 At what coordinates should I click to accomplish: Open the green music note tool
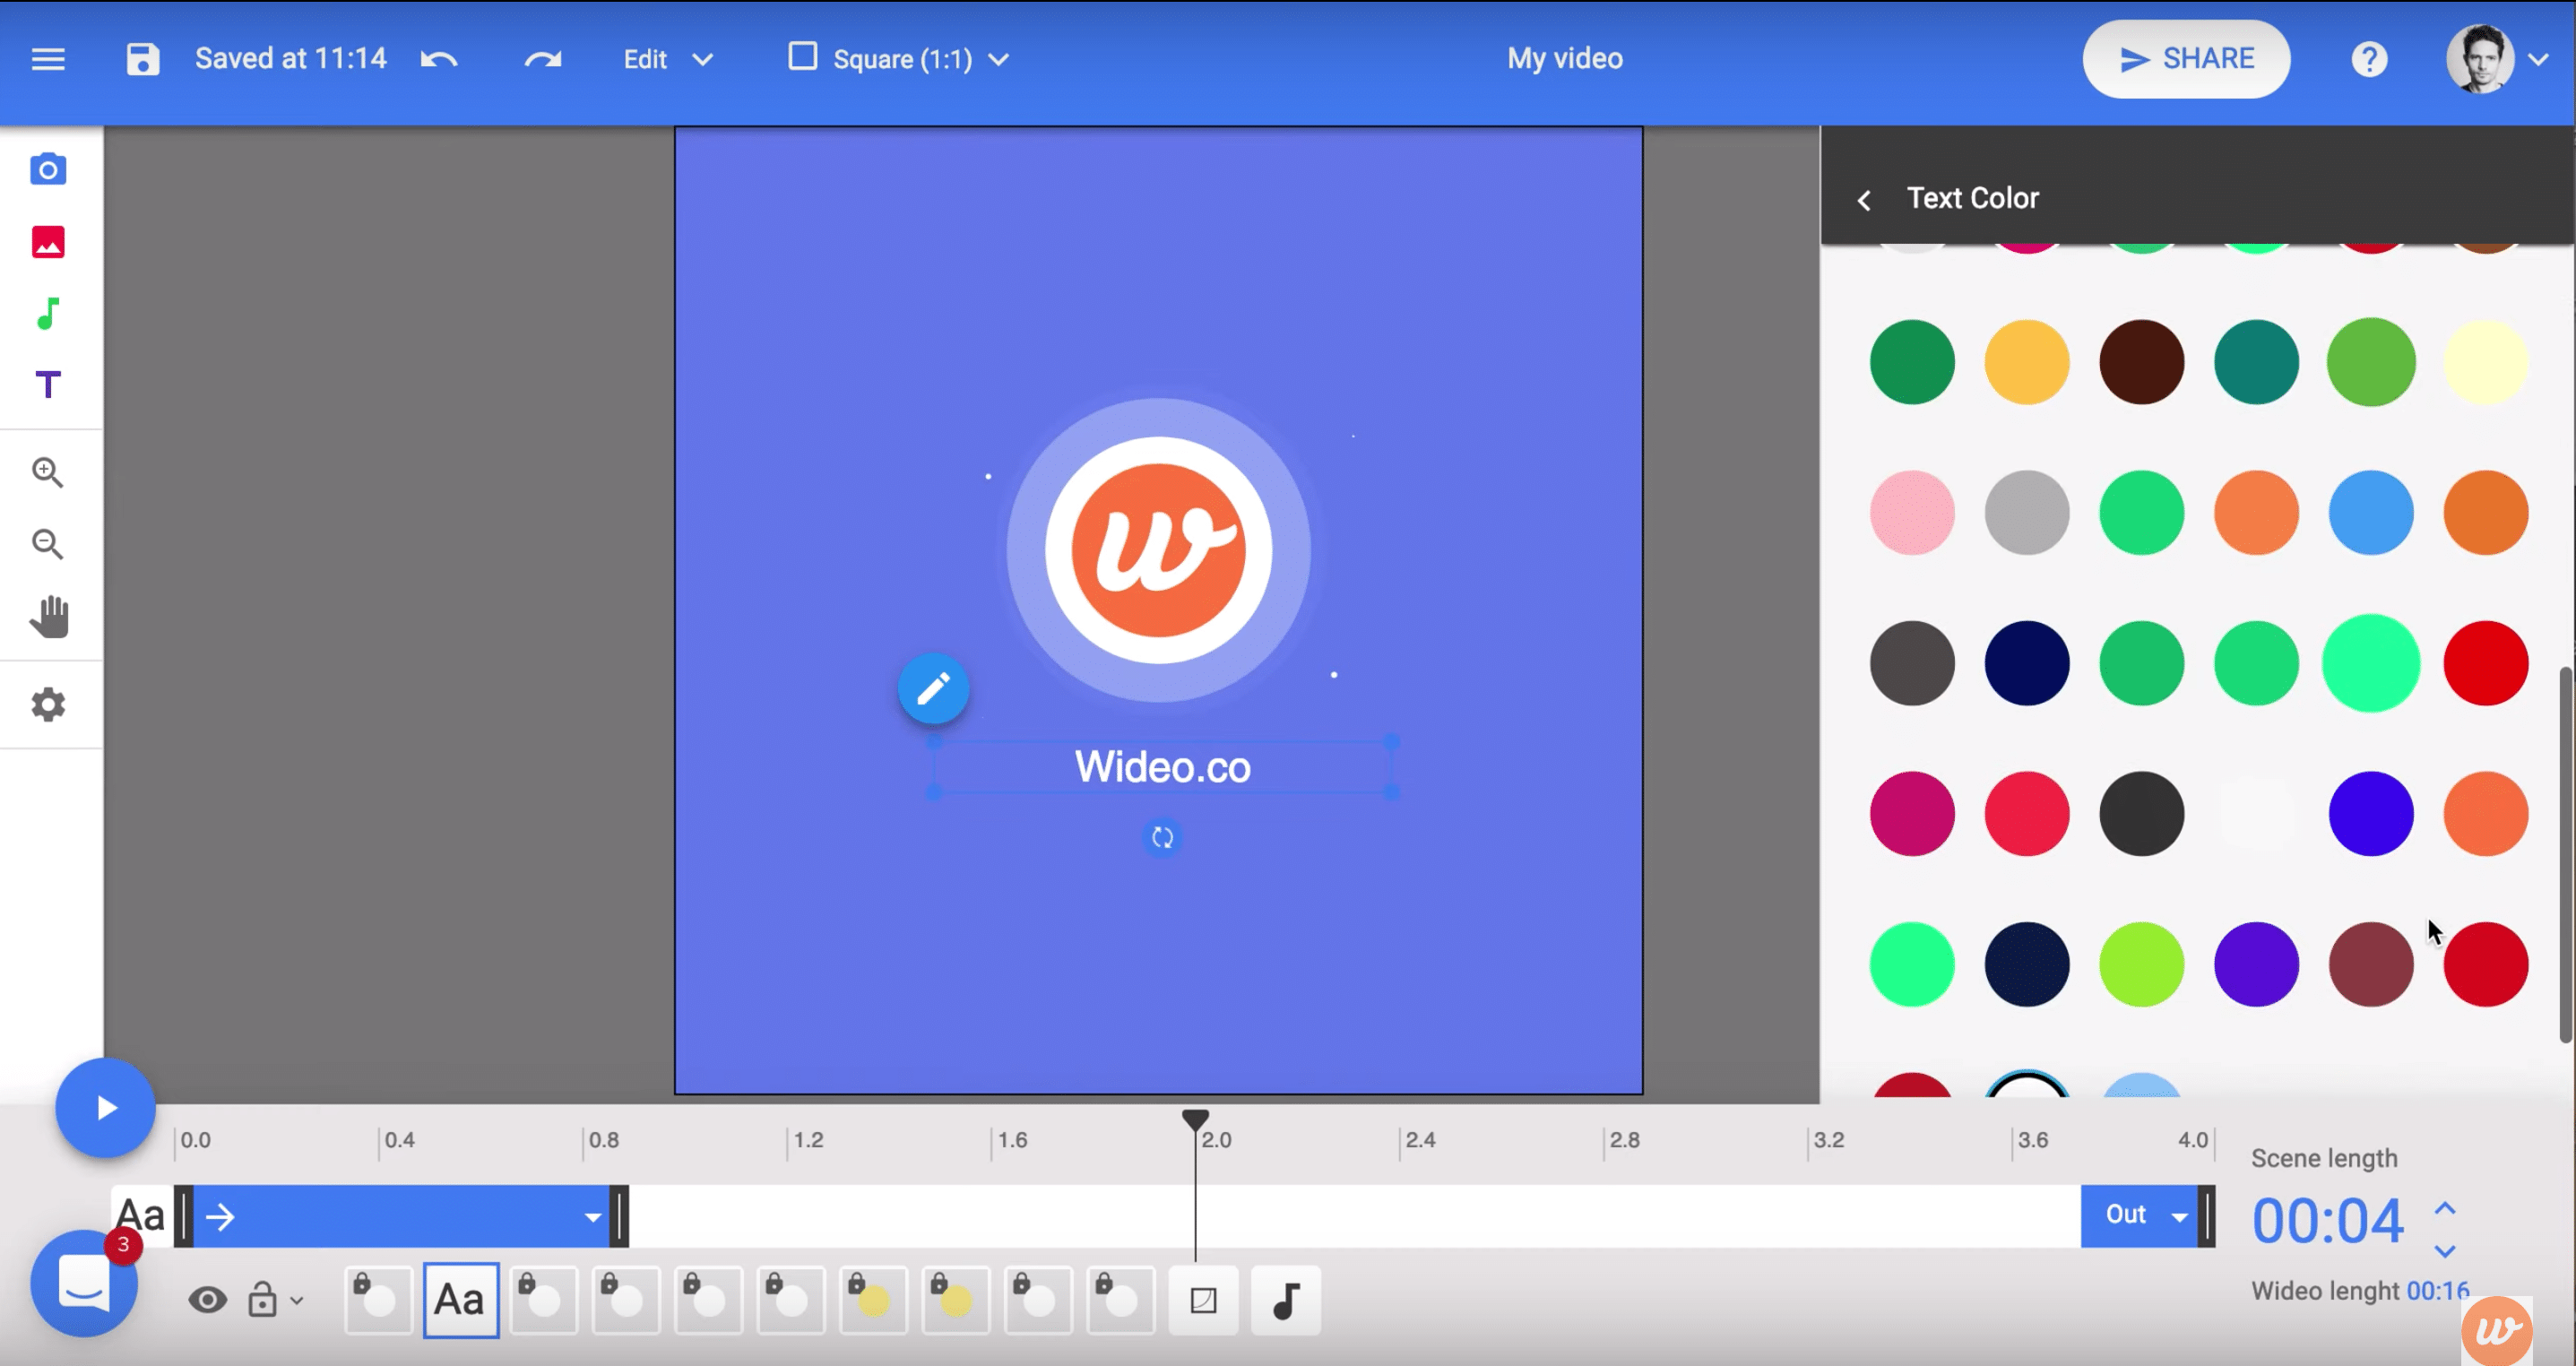pyautogui.click(x=48, y=314)
